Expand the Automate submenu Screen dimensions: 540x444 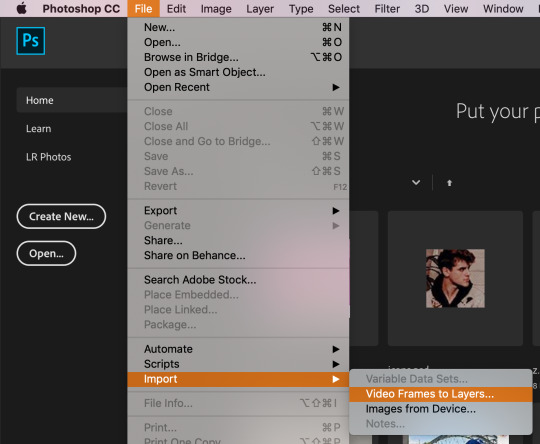[238, 349]
